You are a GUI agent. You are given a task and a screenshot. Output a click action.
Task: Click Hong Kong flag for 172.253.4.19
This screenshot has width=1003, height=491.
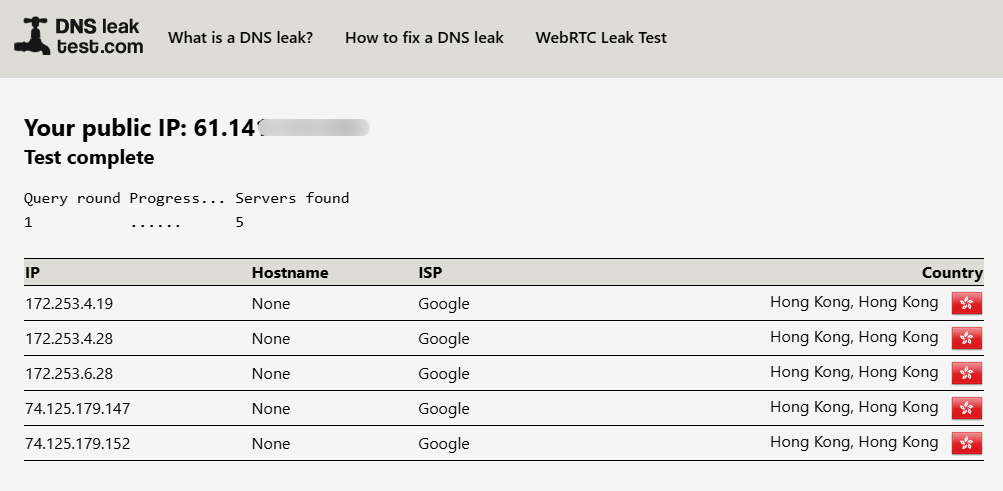point(966,303)
